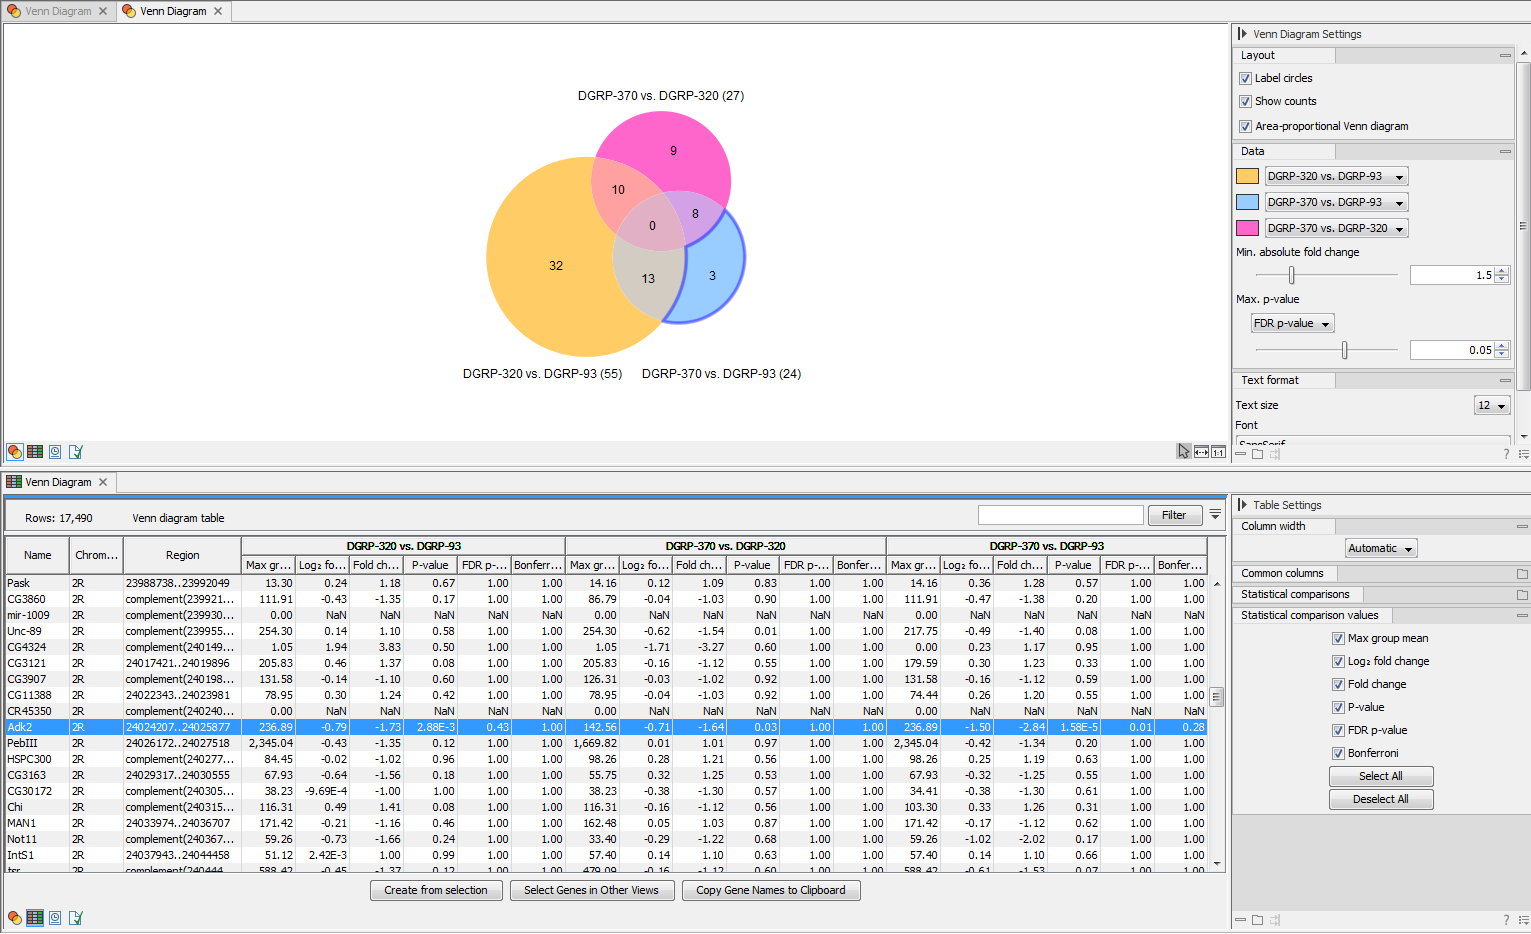This screenshot has height=934, width=1531.
Task: Click the Min. absolute fold change slider
Action: 1291,275
